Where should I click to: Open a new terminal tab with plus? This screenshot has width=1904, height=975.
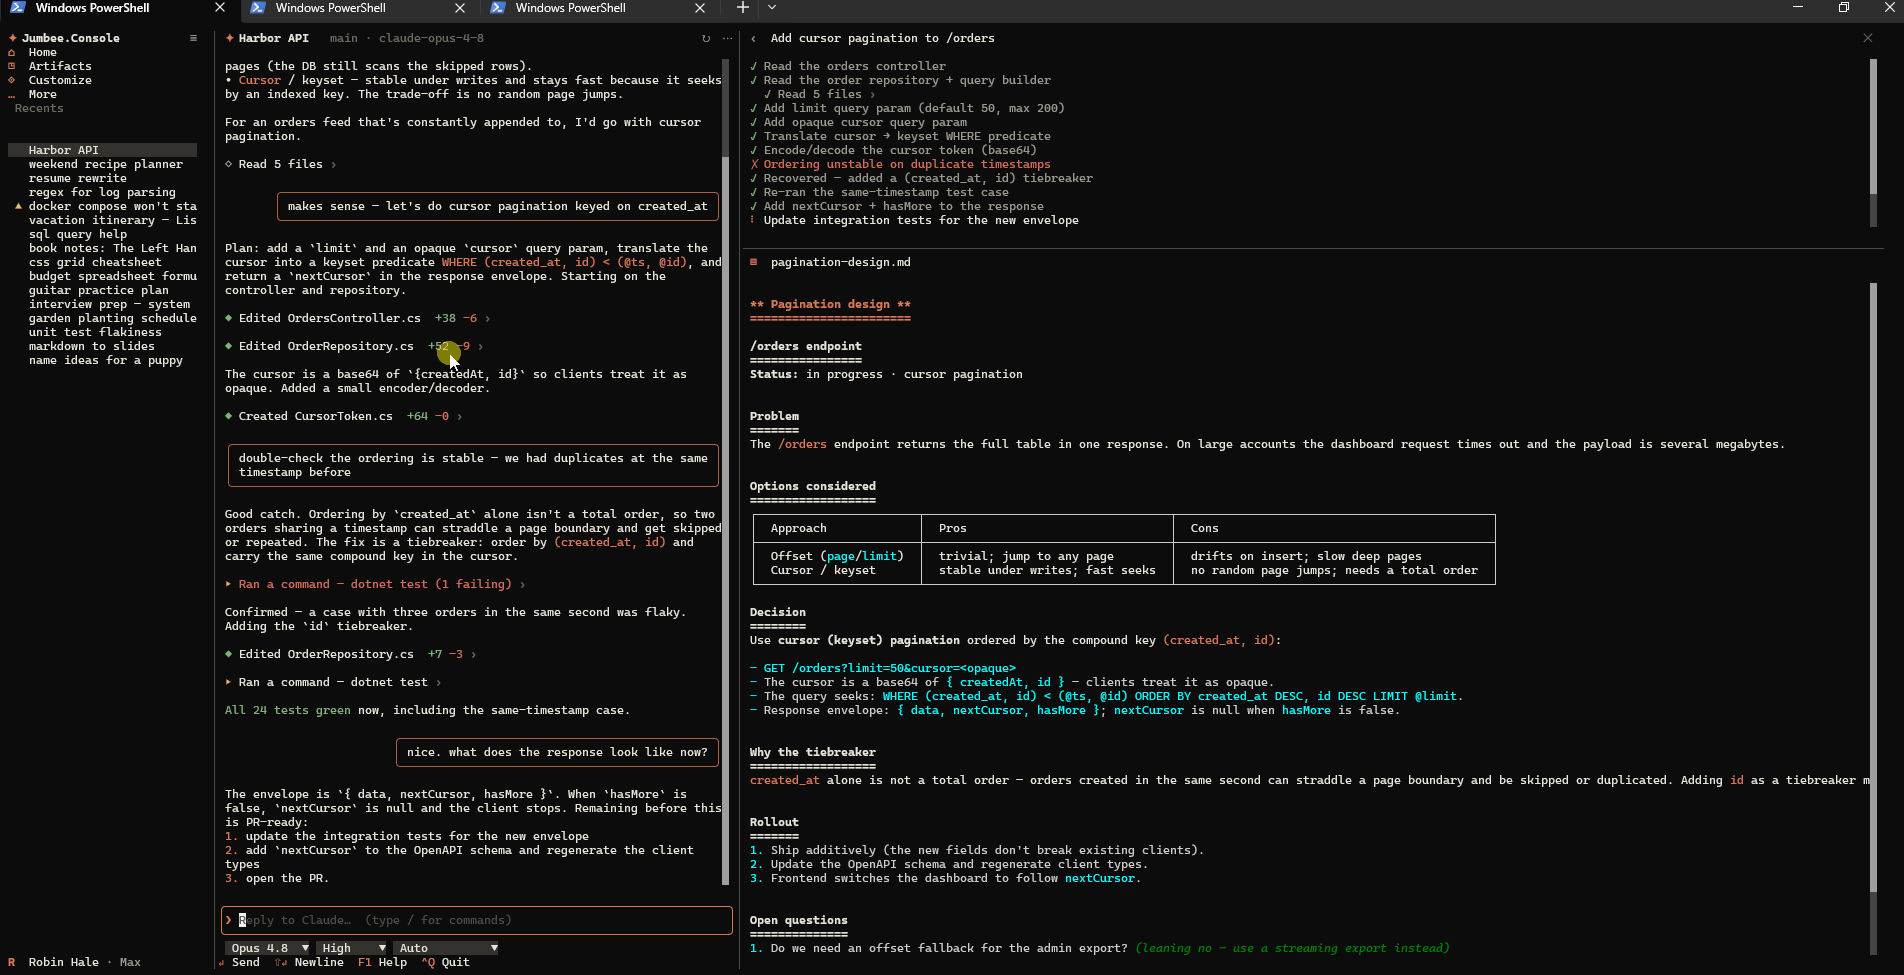coord(742,8)
